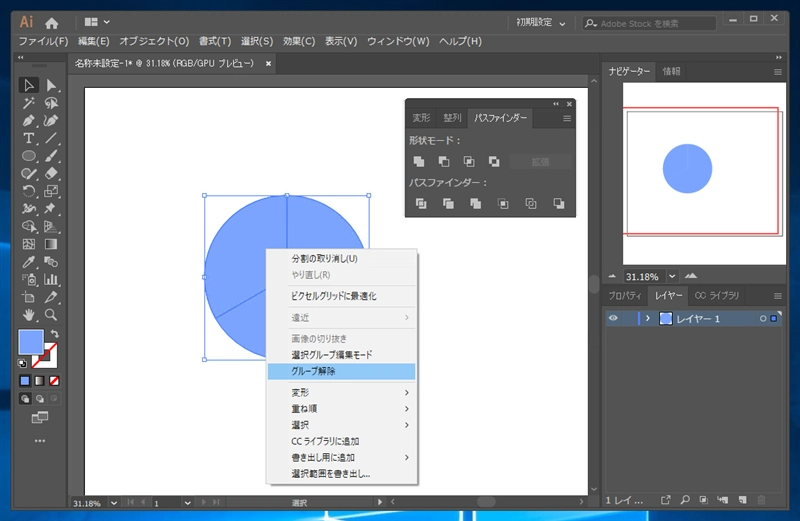
Task: Swap fill and stroke colors
Action: [x=55, y=334]
